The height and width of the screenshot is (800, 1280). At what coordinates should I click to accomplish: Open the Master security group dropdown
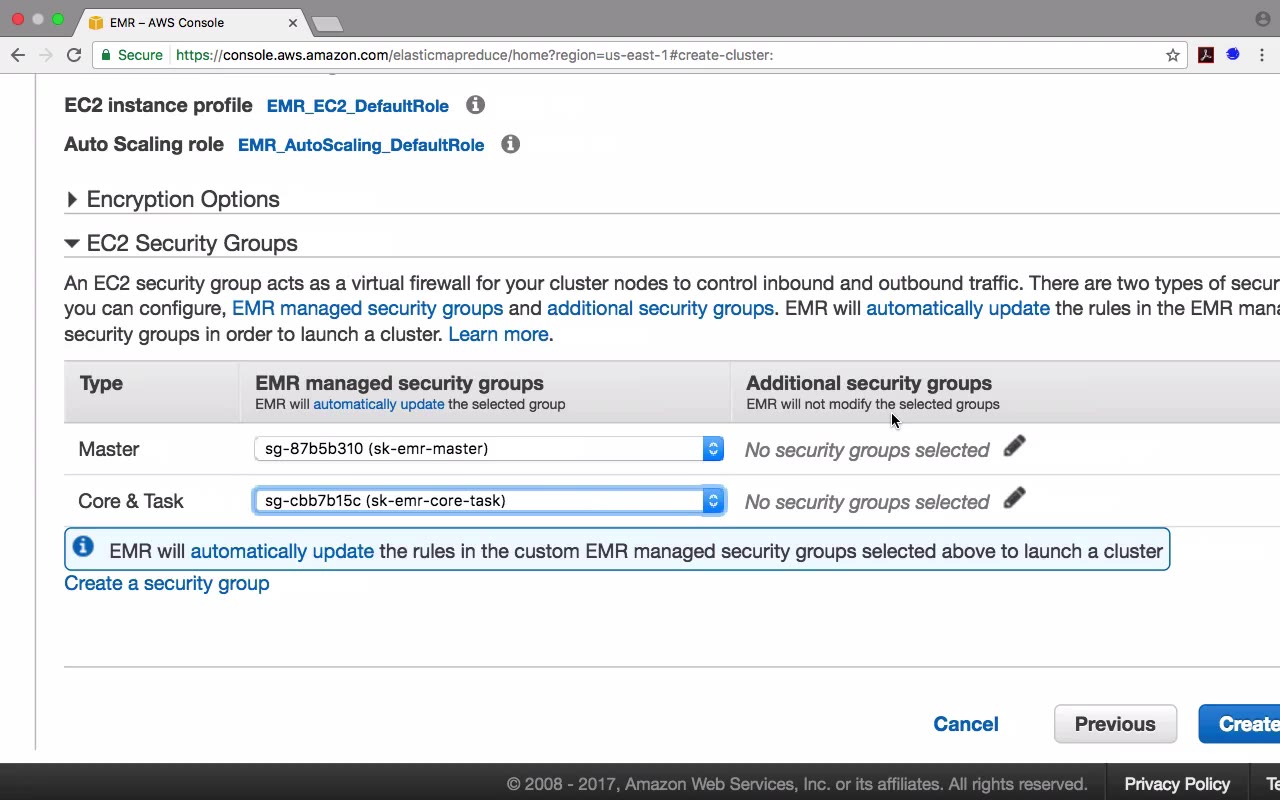point(489,449)
